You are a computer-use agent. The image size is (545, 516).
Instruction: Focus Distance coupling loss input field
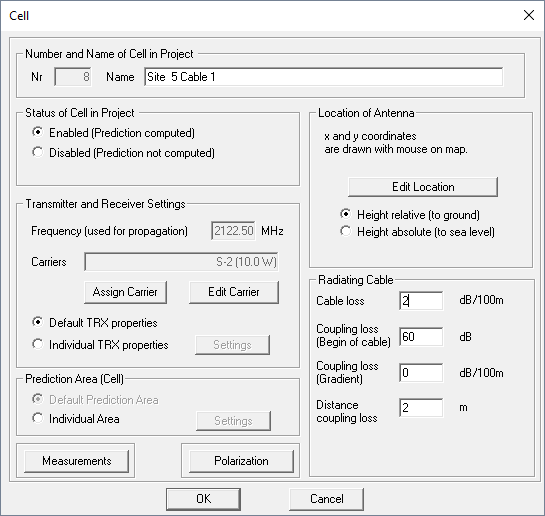point(421,408)
